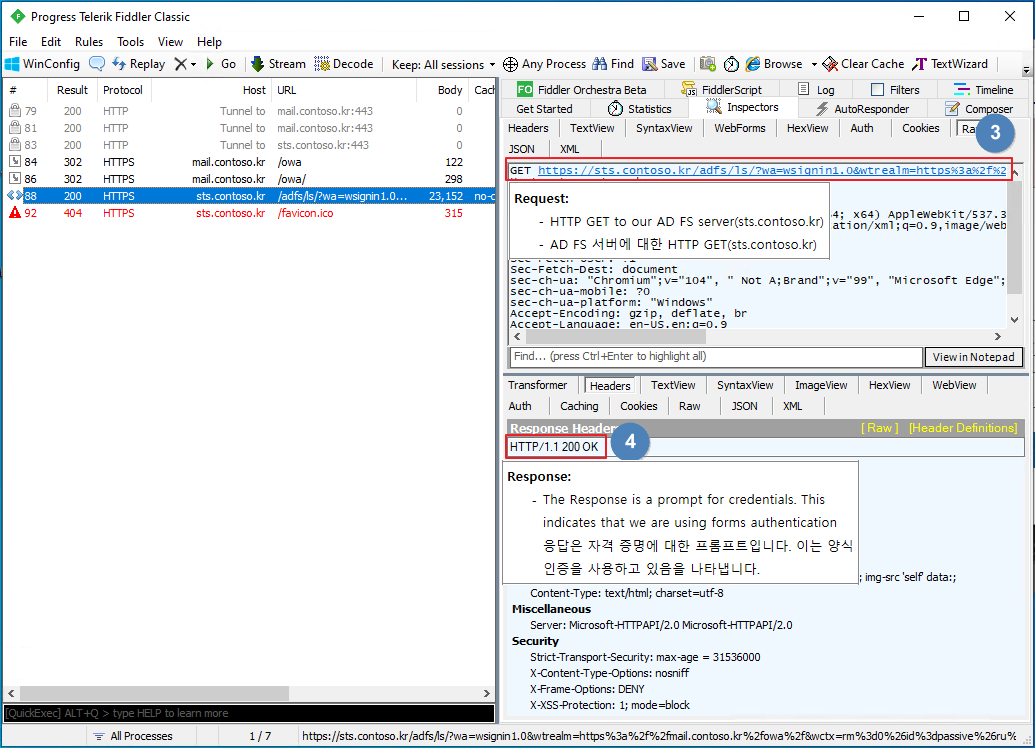The image size is (1035, 748).
Task: Switch to the Statistics tab
Action: (x=640, y=109)
